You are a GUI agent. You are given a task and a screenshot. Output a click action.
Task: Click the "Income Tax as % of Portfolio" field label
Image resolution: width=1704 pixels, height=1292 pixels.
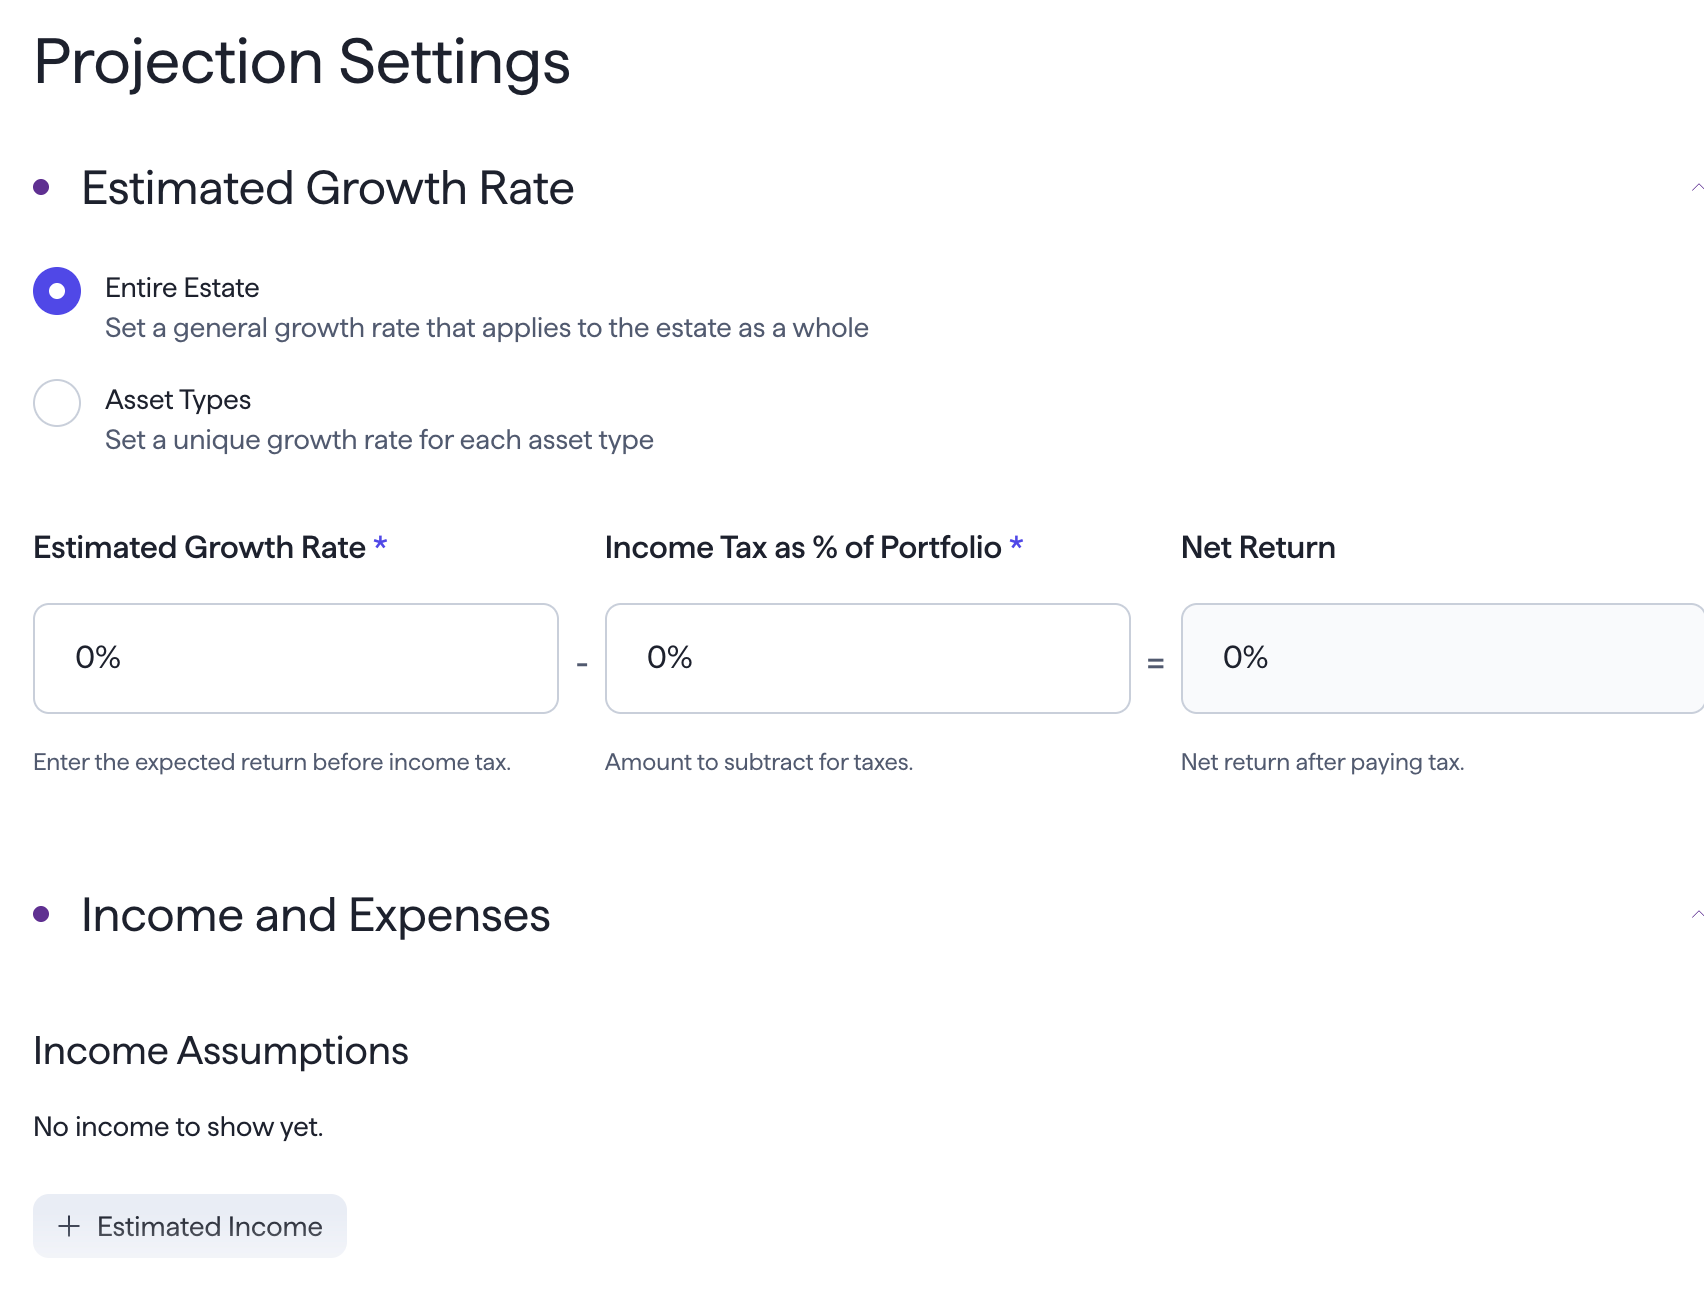(x=802, y=547)
